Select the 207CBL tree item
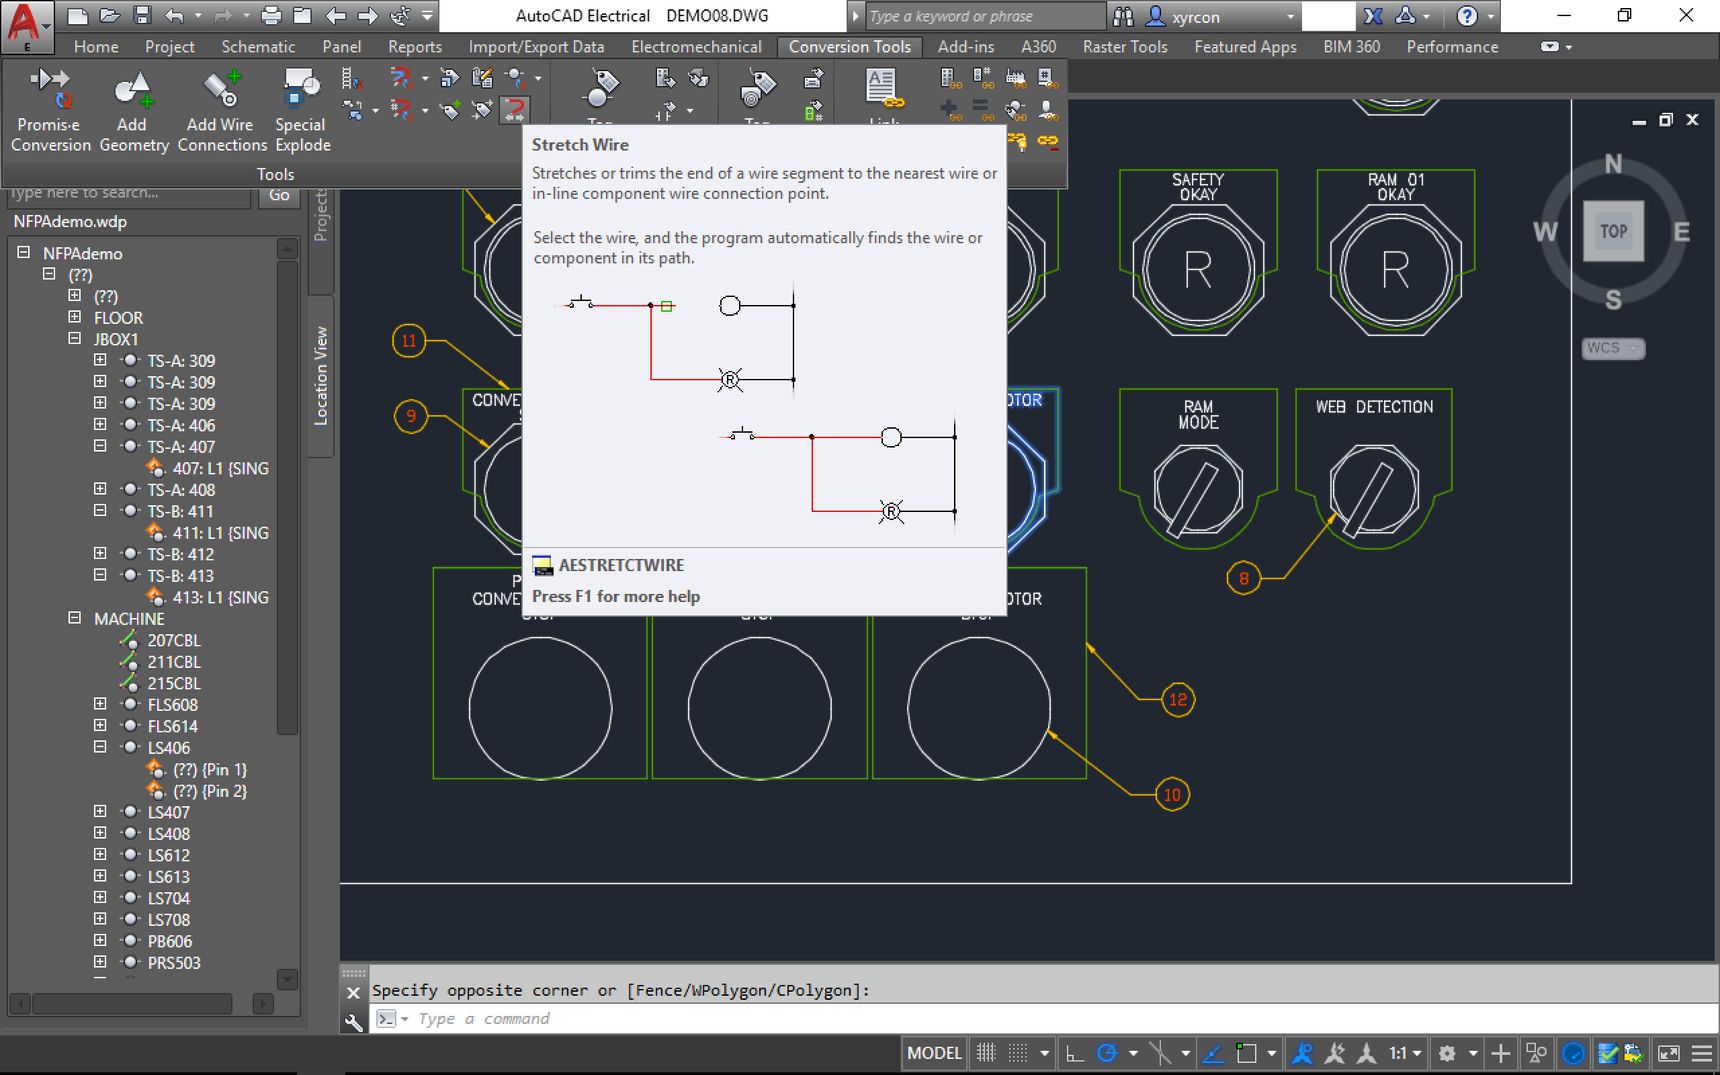Image resolution: width=1720 pixels, height=1075 pixels. click(x=174, y=640)
